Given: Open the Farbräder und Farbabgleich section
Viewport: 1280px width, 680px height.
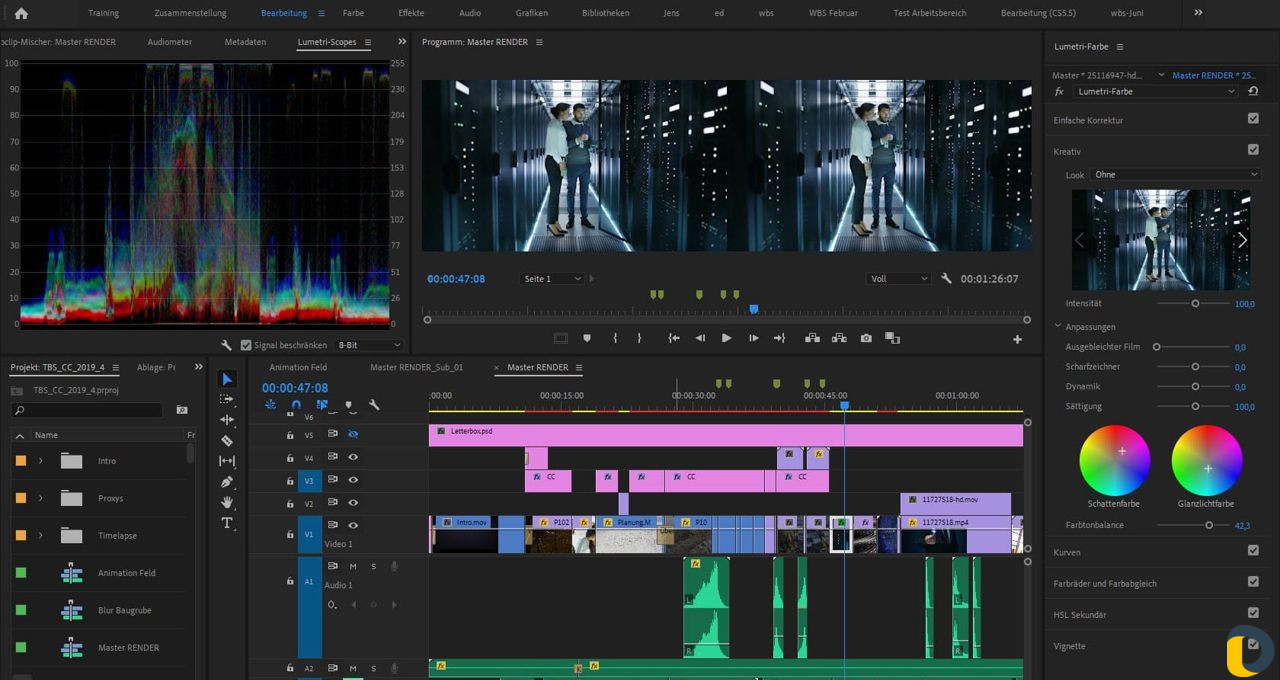Looking at the screenshot, I should click(1105, 583).
